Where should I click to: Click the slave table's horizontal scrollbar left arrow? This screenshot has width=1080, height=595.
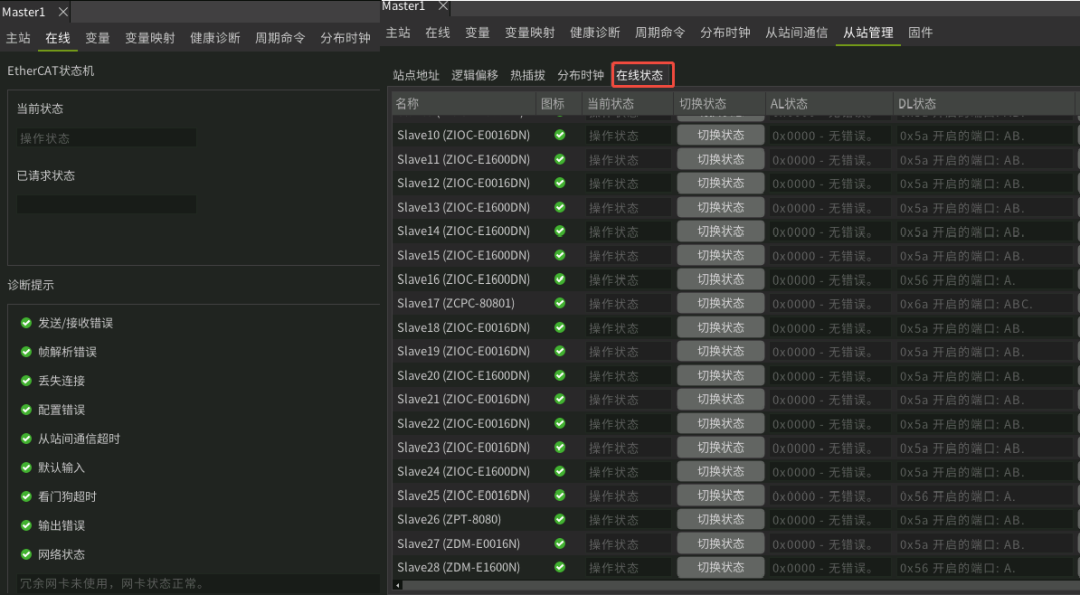click(x=397, y=585)
